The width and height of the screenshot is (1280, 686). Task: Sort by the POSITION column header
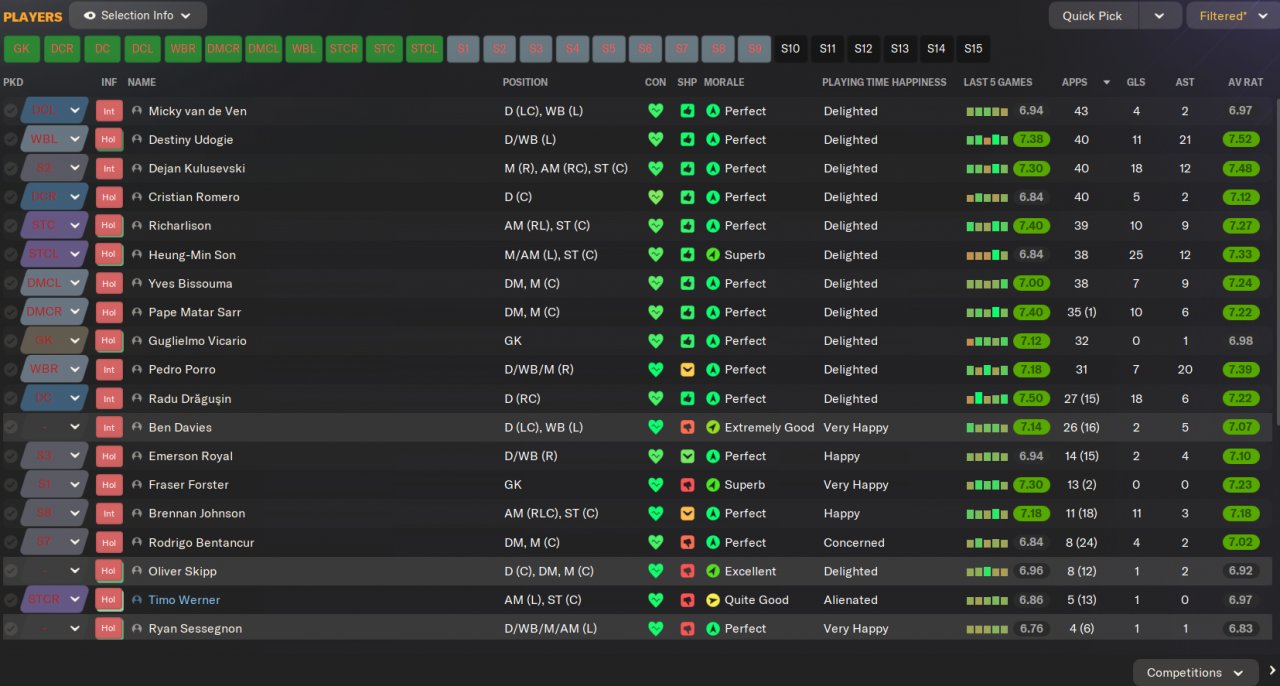(x=525, y=82)
